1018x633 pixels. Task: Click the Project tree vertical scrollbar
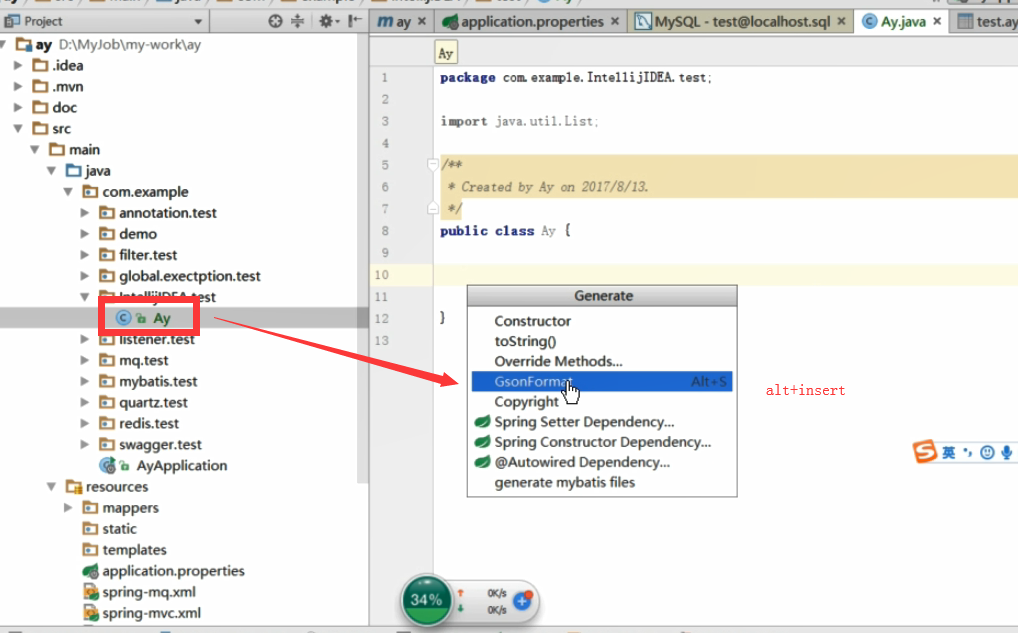[x=362, y=258]
